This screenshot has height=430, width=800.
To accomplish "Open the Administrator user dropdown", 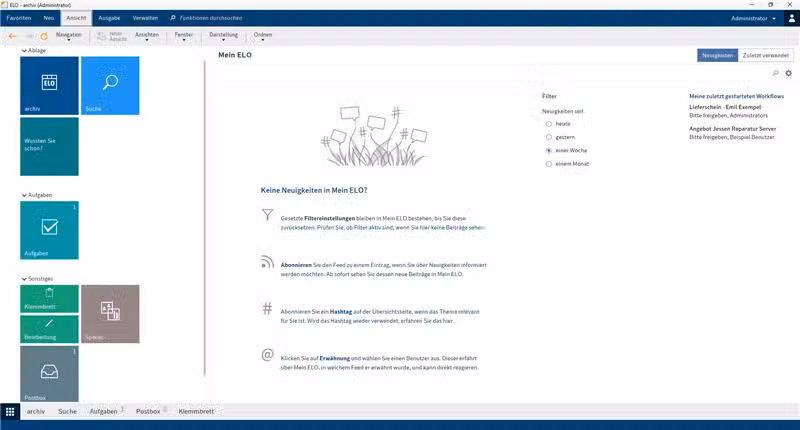I will pos(753,18).
